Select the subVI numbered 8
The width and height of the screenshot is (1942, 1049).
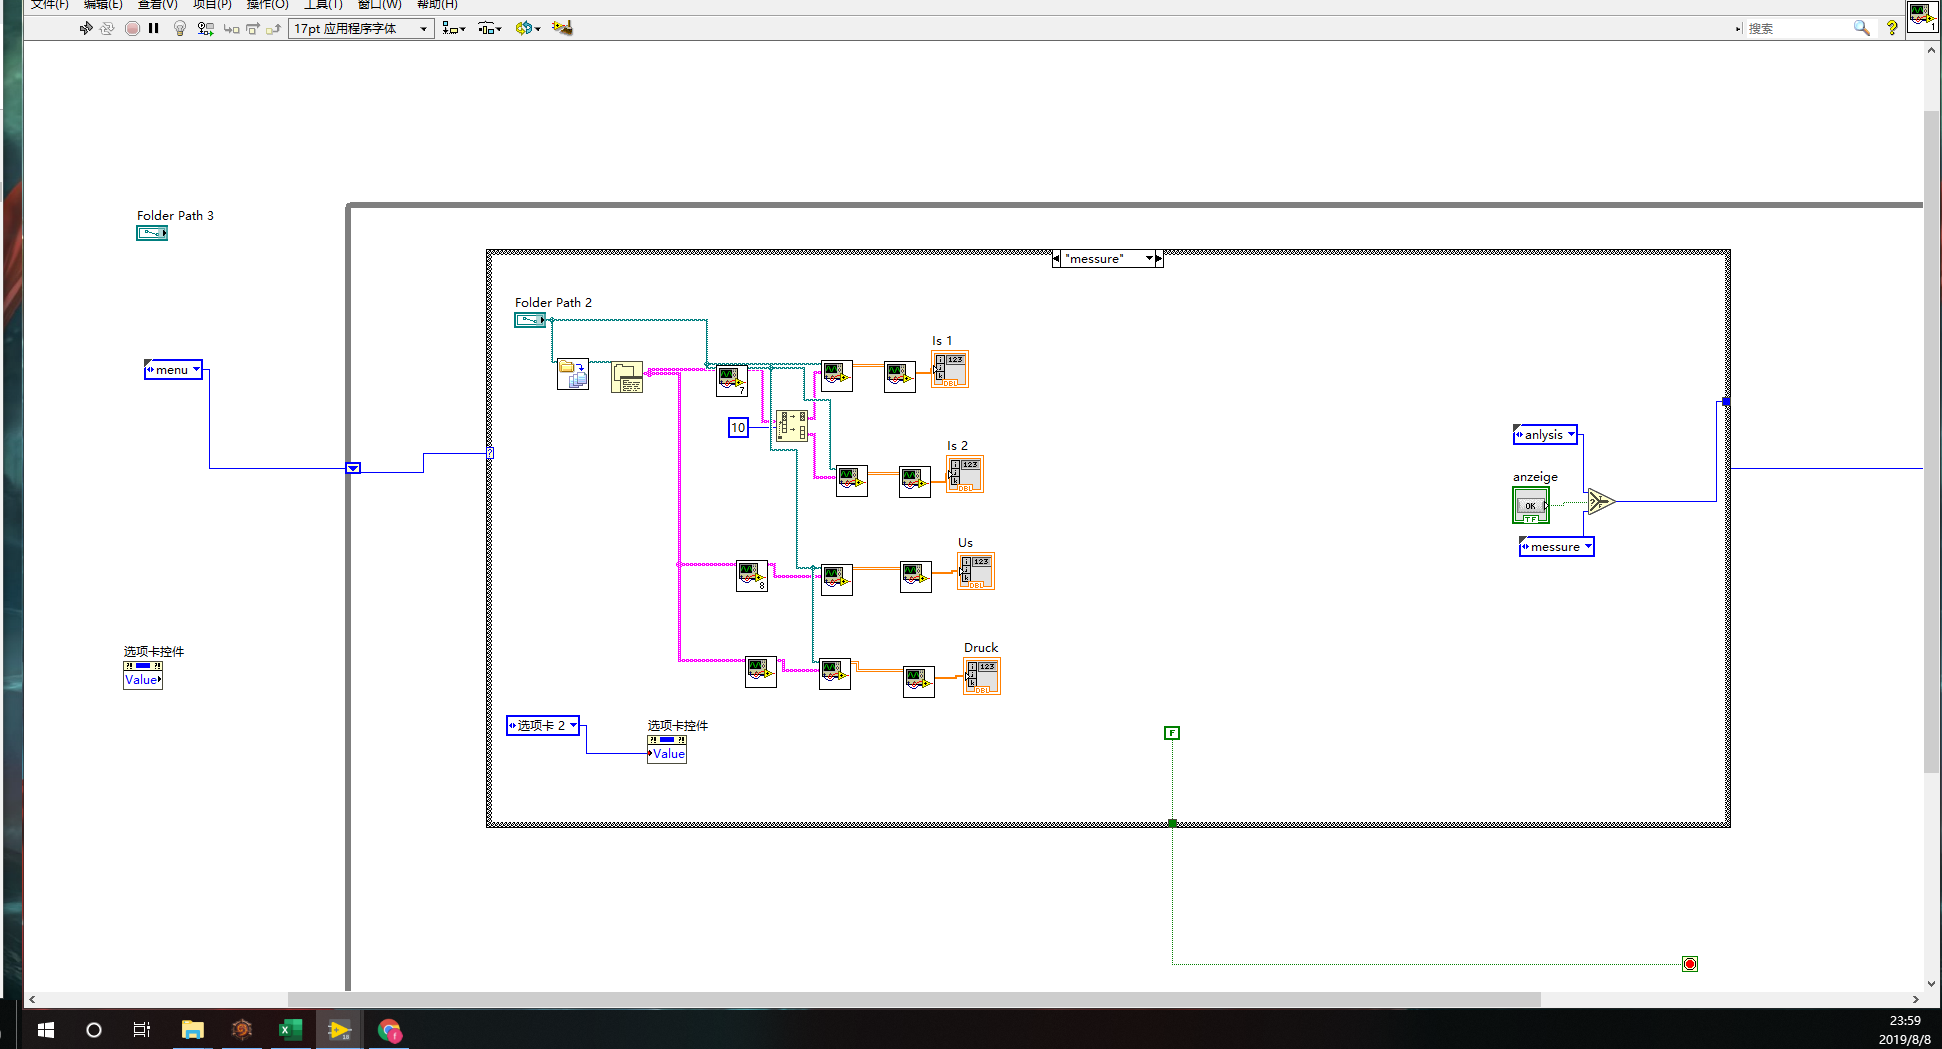752,576
